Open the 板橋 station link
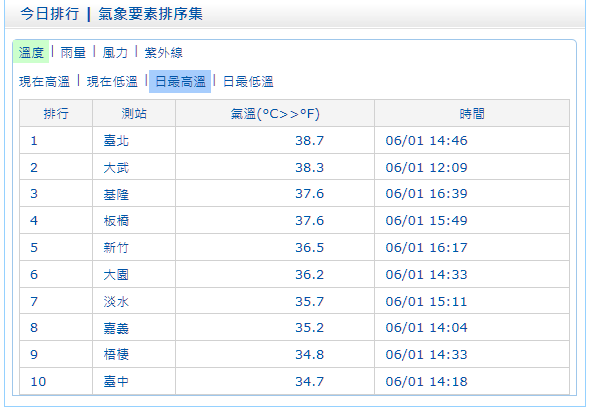 click(116, 221)
